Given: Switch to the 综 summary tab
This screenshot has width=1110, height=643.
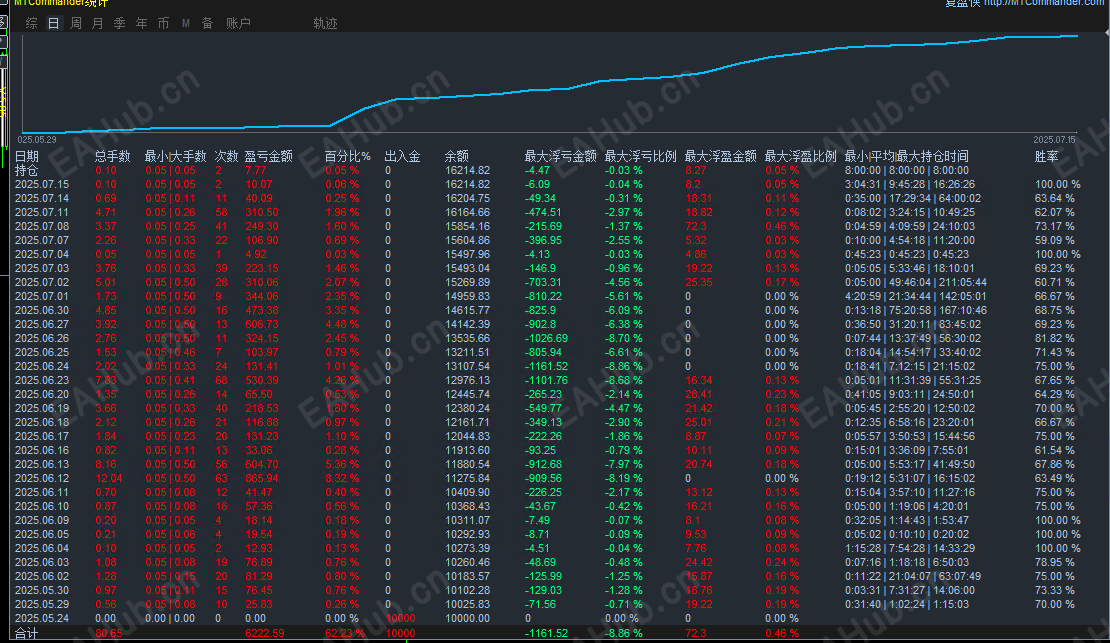Looking at the screenshot, I should (32, 23).
